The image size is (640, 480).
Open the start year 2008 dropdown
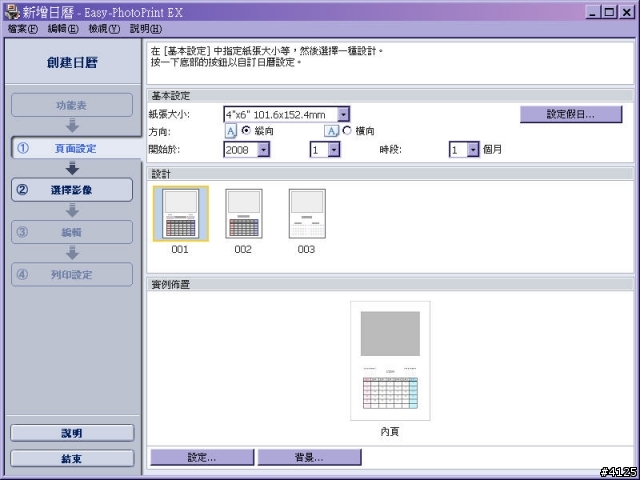(x=263, y=150)
